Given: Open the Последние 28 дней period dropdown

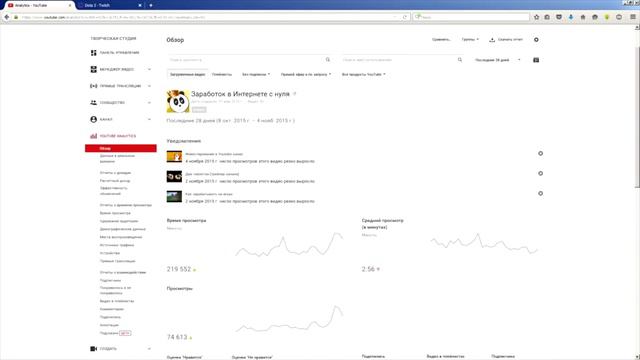Looking at the screenshot, I should coord(498,60).
